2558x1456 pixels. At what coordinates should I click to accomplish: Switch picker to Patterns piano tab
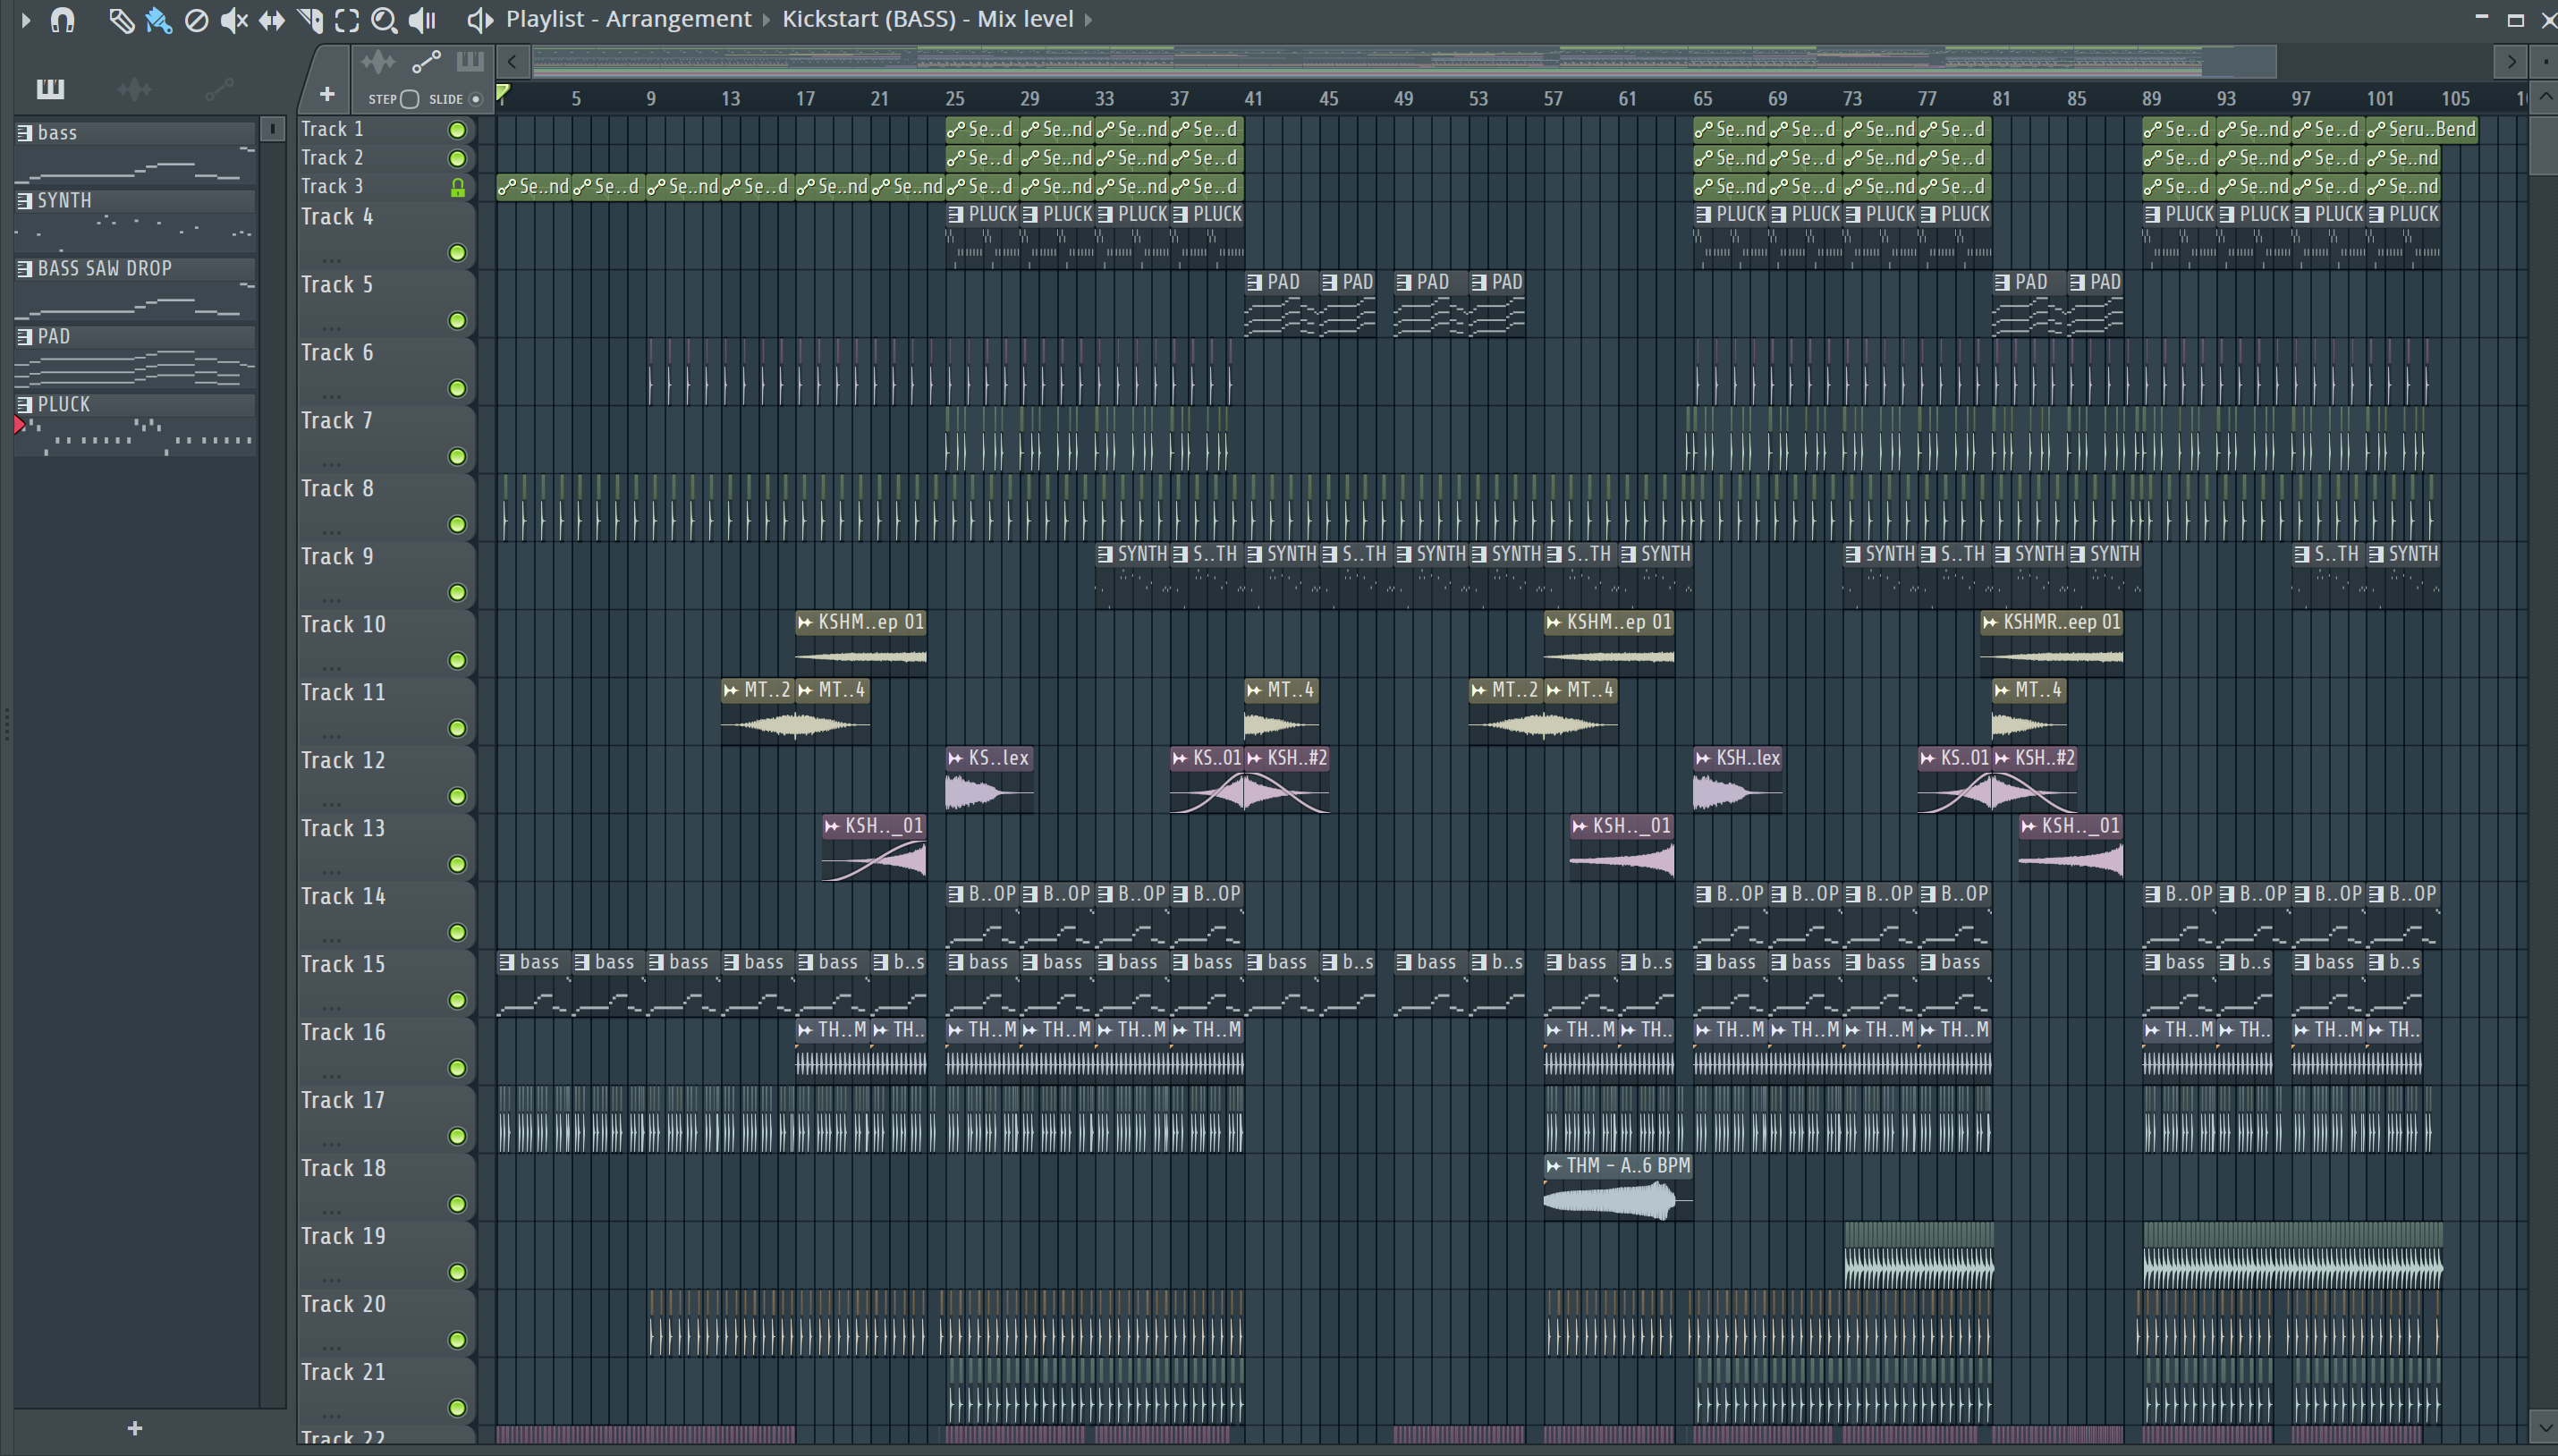[50, 89]
